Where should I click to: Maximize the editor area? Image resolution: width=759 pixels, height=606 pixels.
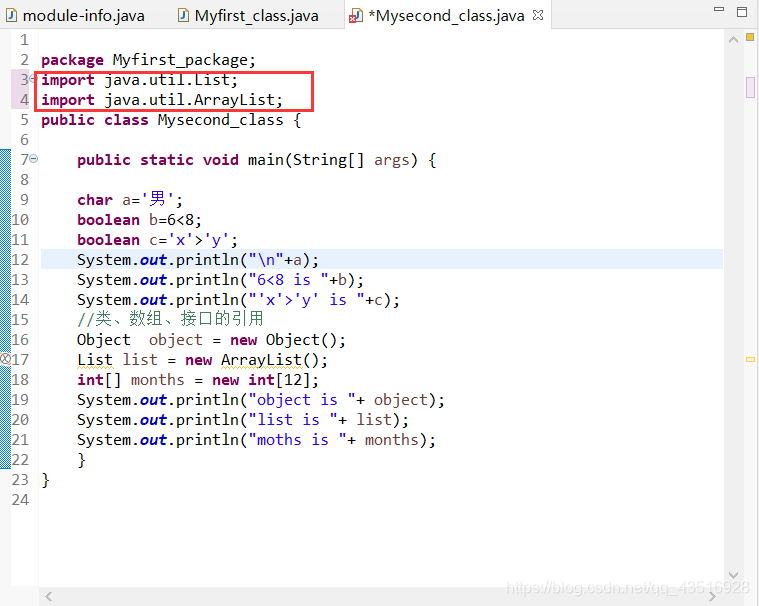(x=742, y=12)
